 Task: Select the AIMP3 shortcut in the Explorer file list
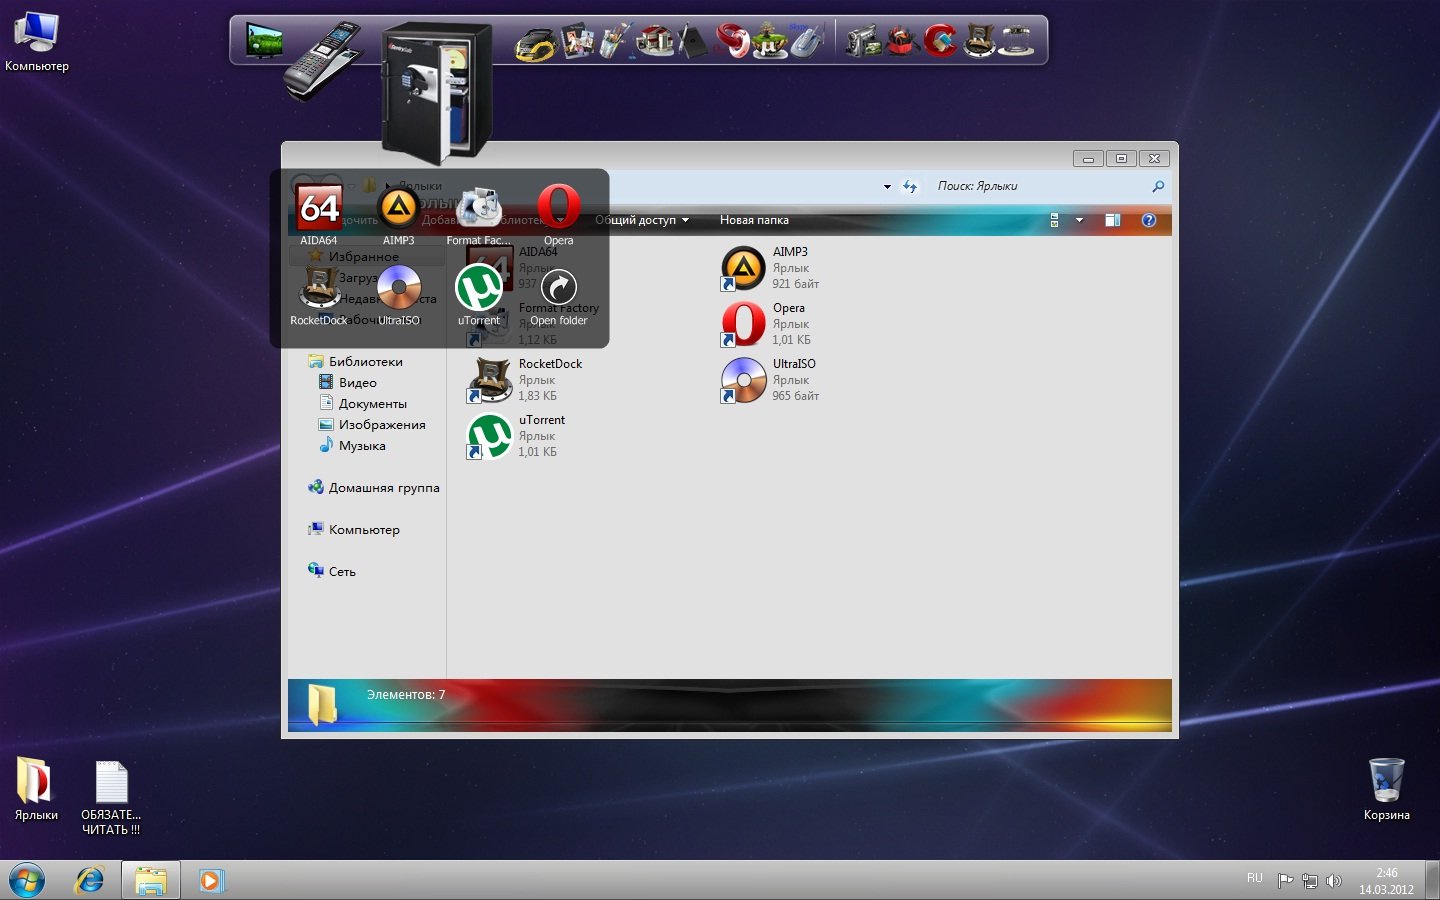(x=771, y=268)
